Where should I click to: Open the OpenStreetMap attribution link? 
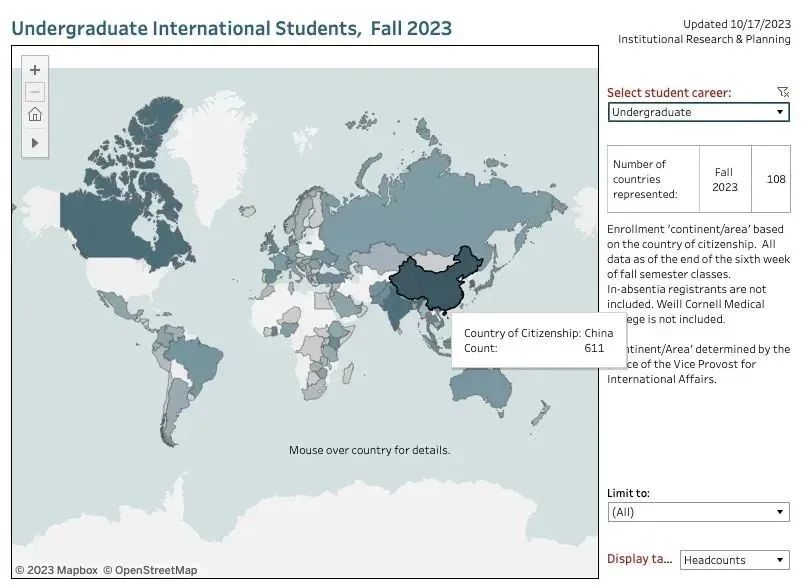pos(151,569)
